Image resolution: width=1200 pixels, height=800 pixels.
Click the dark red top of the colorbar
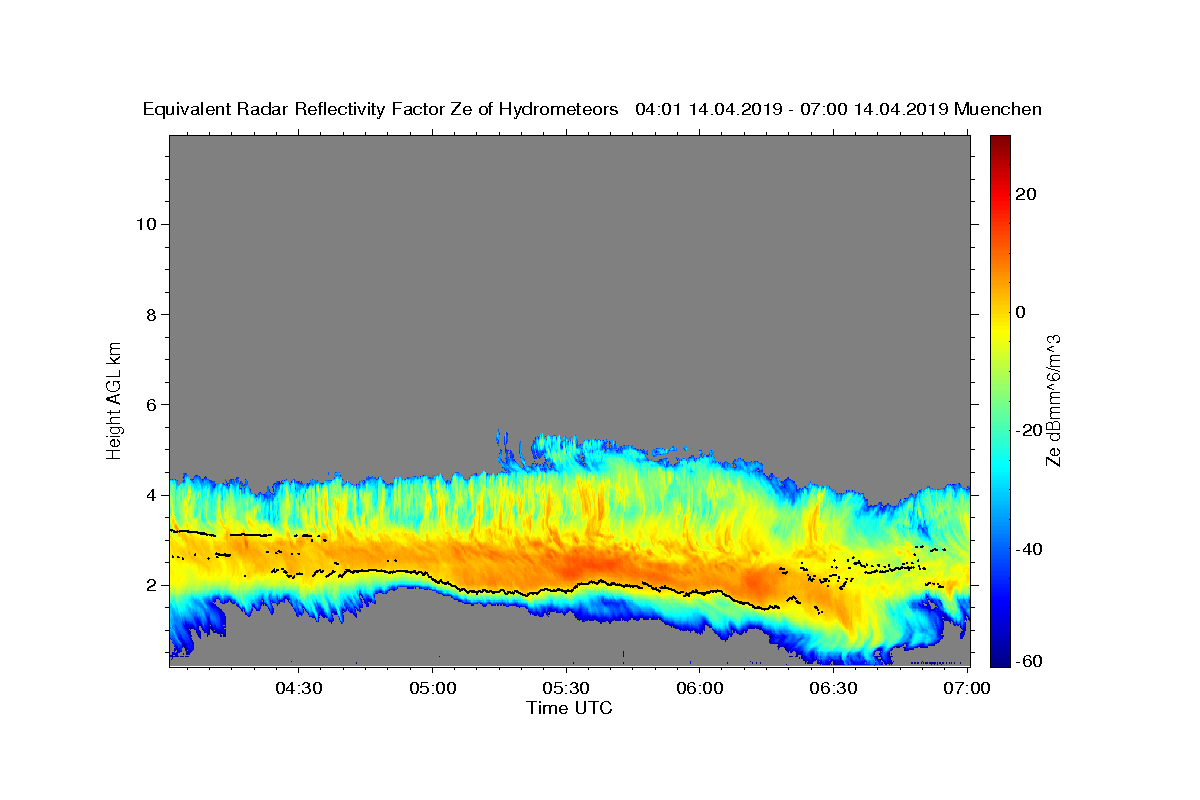1000,142
